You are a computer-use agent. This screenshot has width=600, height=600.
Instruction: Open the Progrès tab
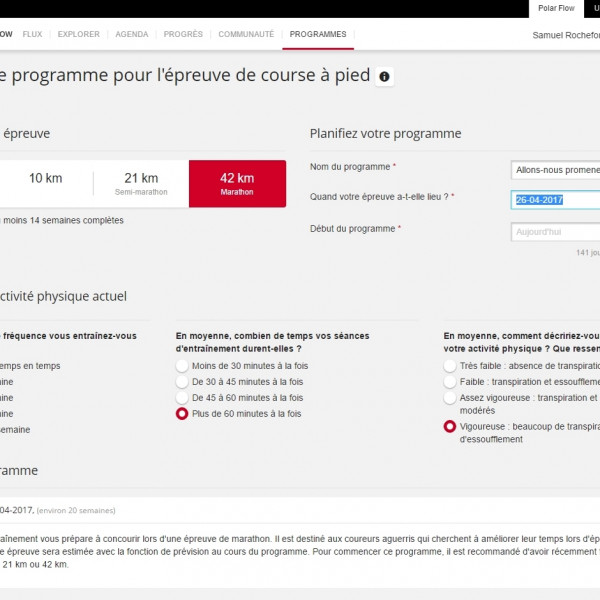[183, 34]
